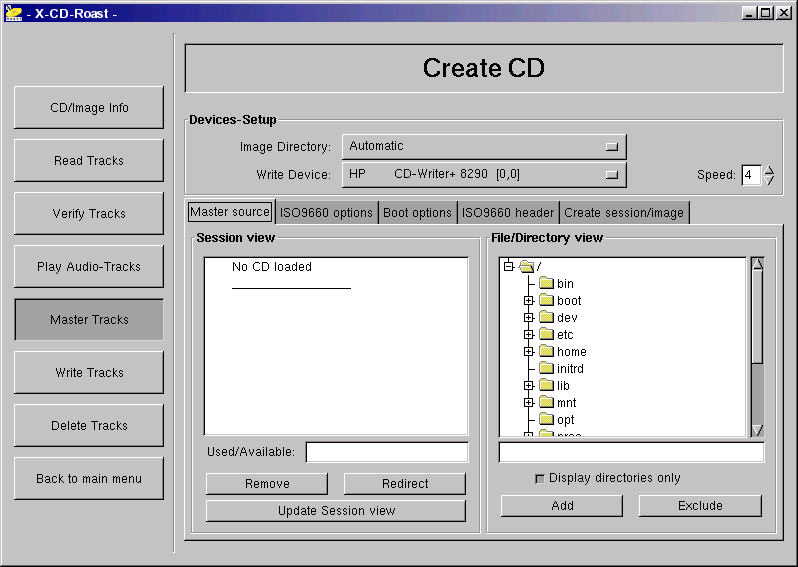Select the root folder icon in the tree
Viewport: 798px width, 567px height.
527,266
